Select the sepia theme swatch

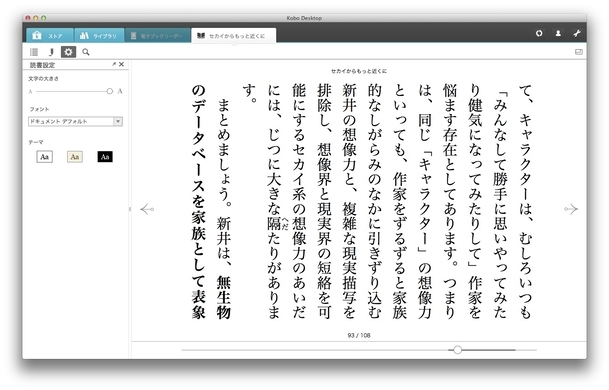pos(75,157)
